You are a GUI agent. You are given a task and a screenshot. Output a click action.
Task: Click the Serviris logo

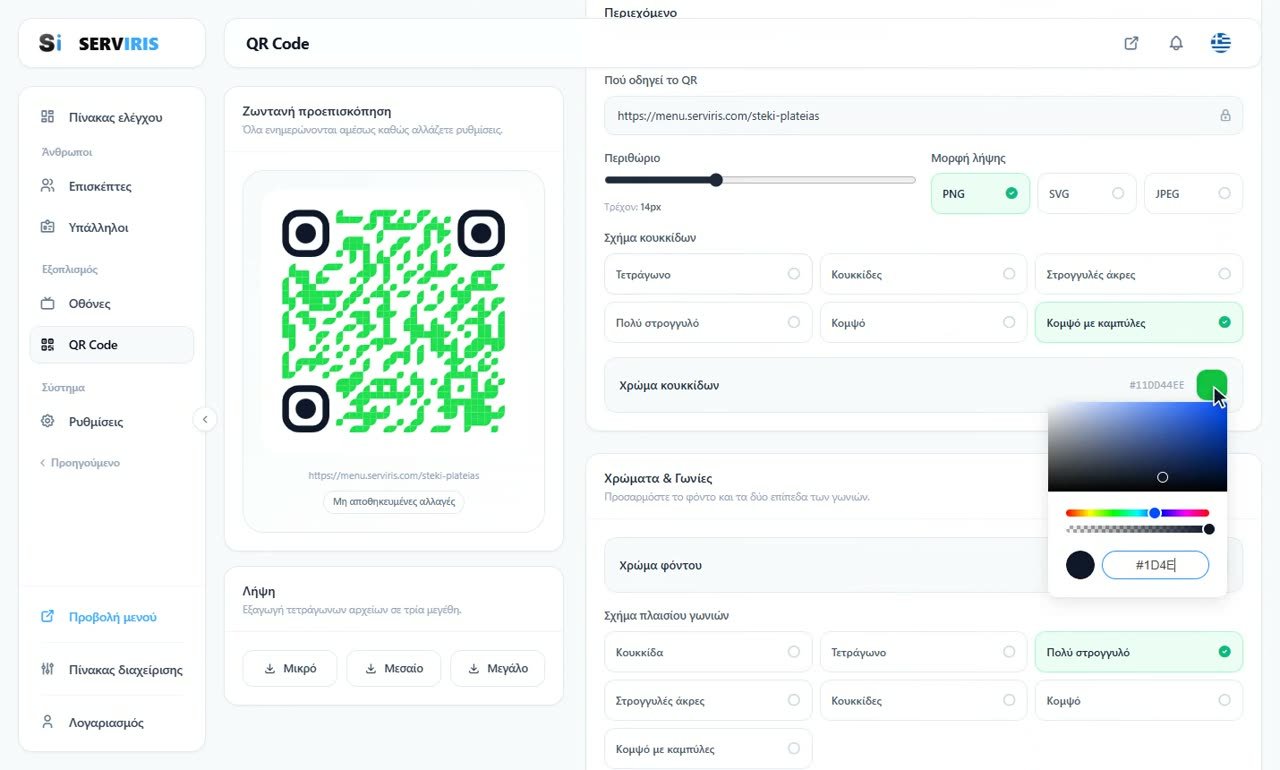pos(98,43)
